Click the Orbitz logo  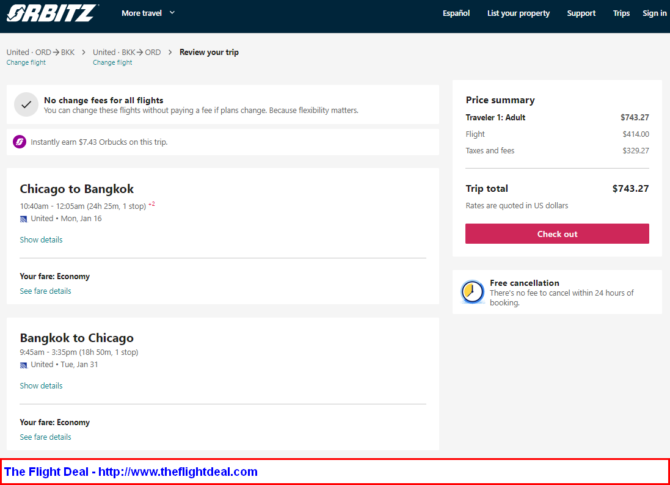[x=51, y=13]
